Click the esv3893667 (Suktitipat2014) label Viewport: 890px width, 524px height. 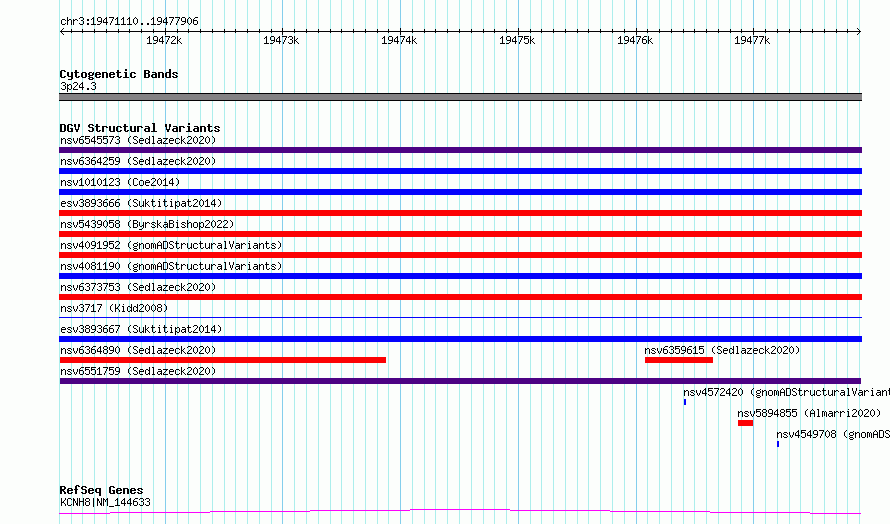[141, 329]
